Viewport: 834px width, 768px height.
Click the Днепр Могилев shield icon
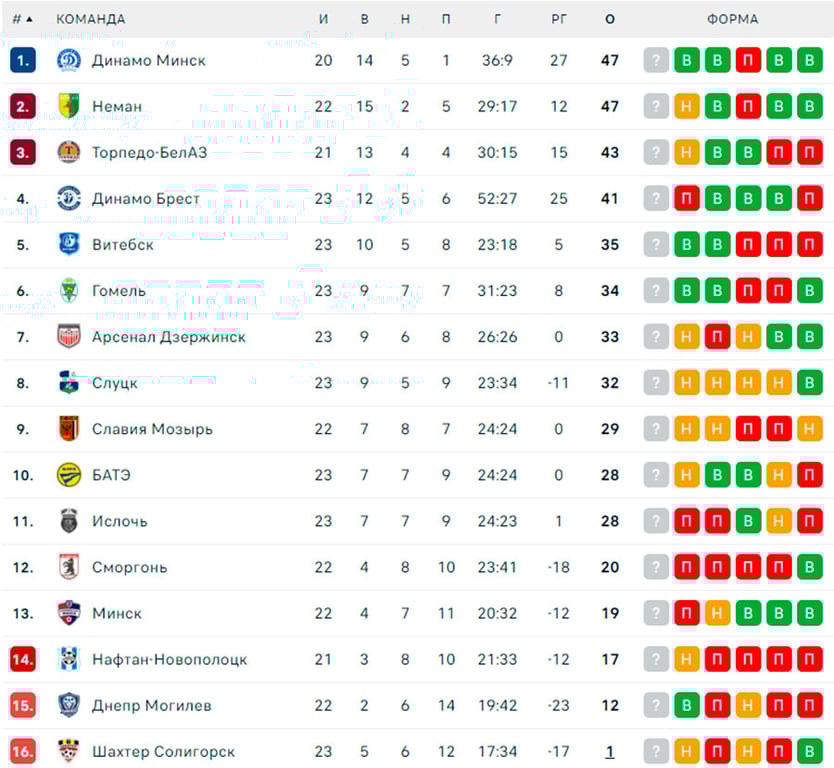(x=69, y=705)
